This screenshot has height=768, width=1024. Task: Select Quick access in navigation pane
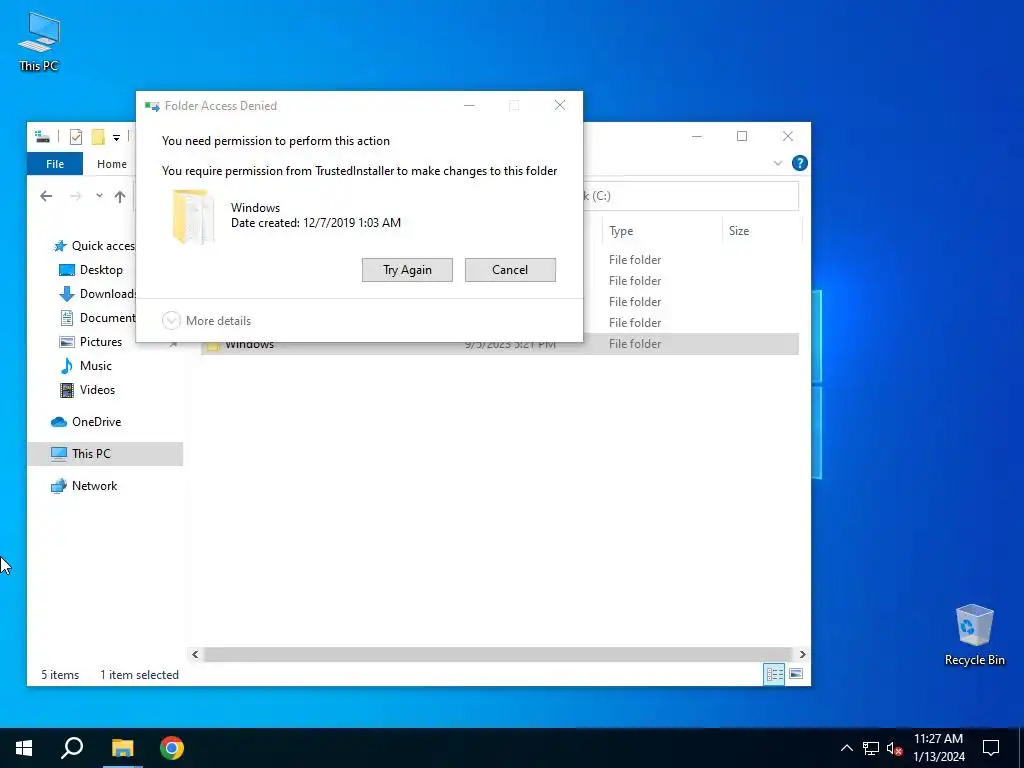click(93, 246)
